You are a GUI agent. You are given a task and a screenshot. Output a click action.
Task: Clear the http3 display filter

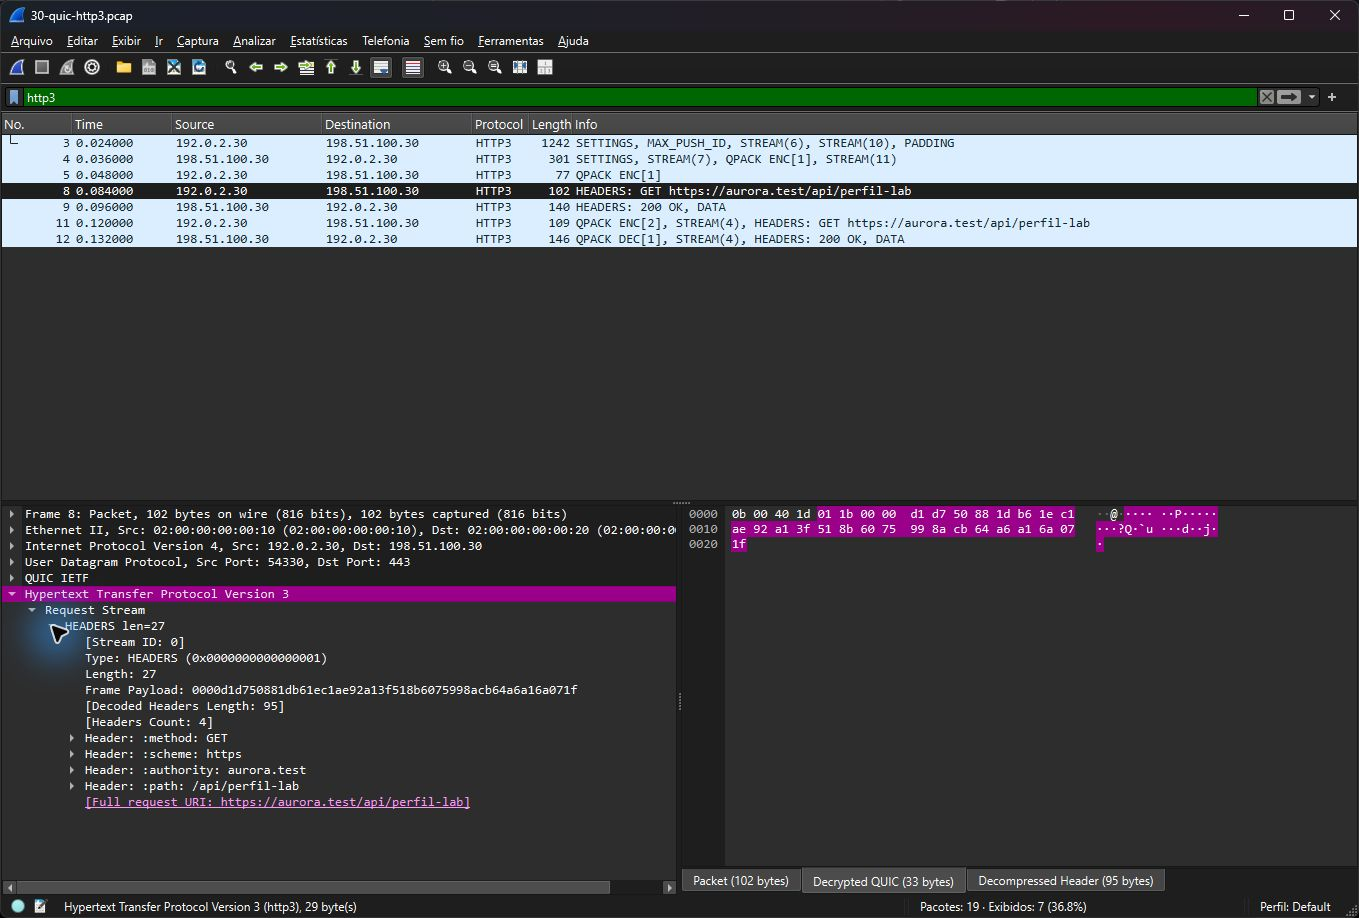(x=1267, y=97)
